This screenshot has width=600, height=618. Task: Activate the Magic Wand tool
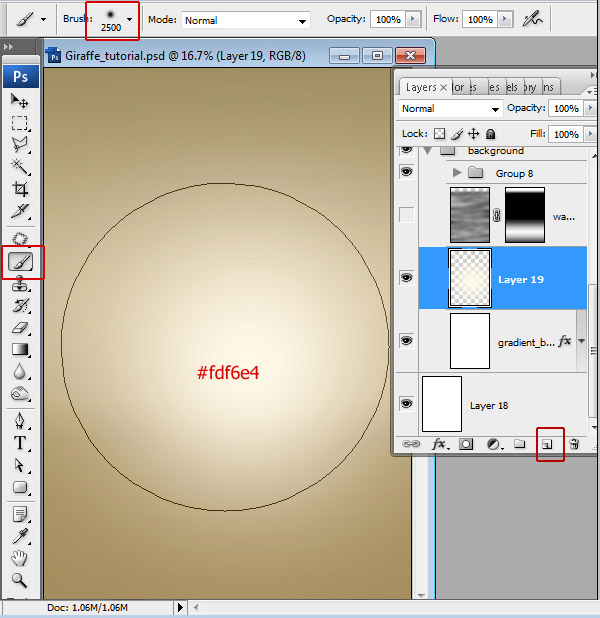tap(20, 166)
